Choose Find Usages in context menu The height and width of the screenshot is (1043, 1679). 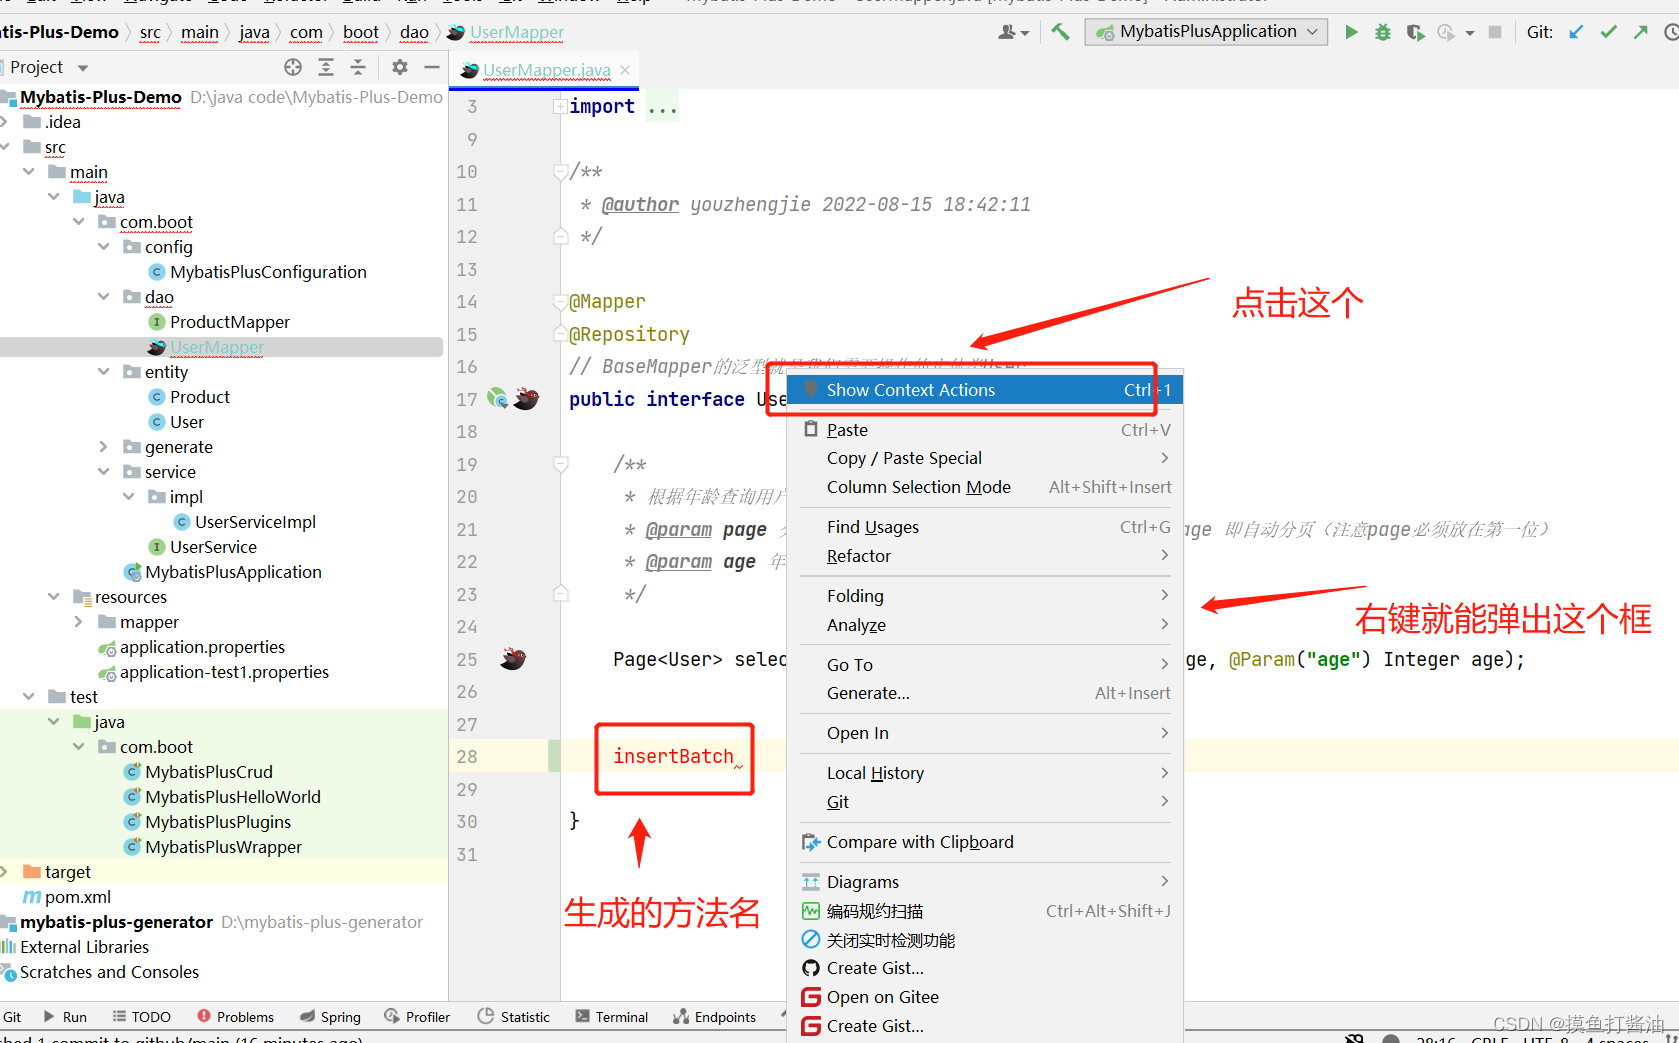pos(985,527)
